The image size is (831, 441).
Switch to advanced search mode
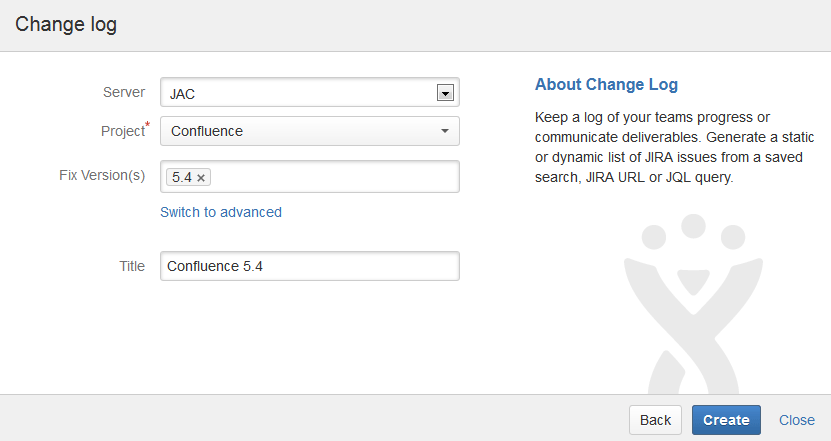(221, 212)
